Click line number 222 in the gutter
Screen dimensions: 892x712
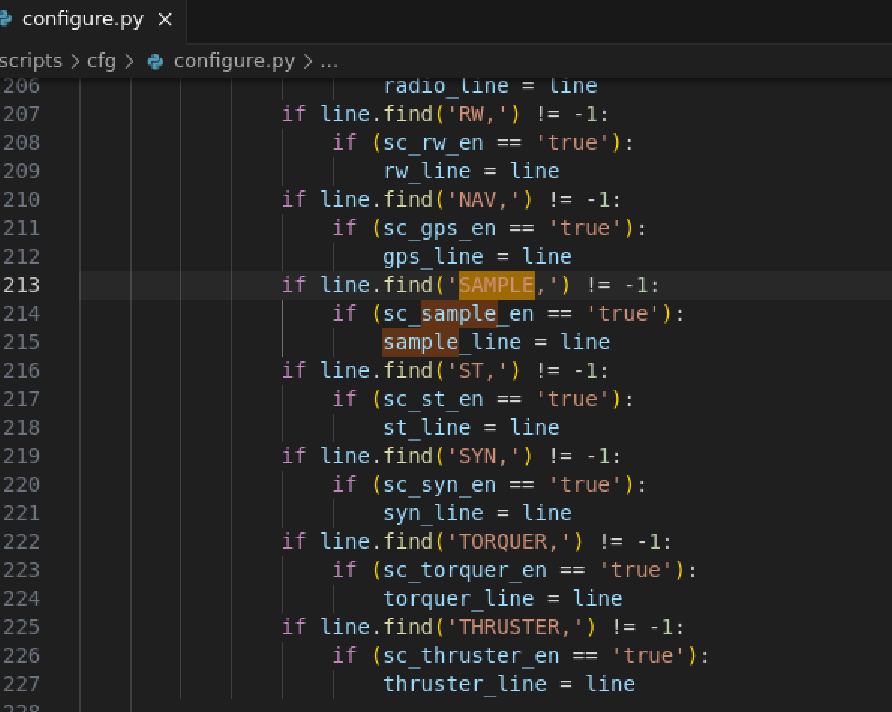[x=21, y=542]
